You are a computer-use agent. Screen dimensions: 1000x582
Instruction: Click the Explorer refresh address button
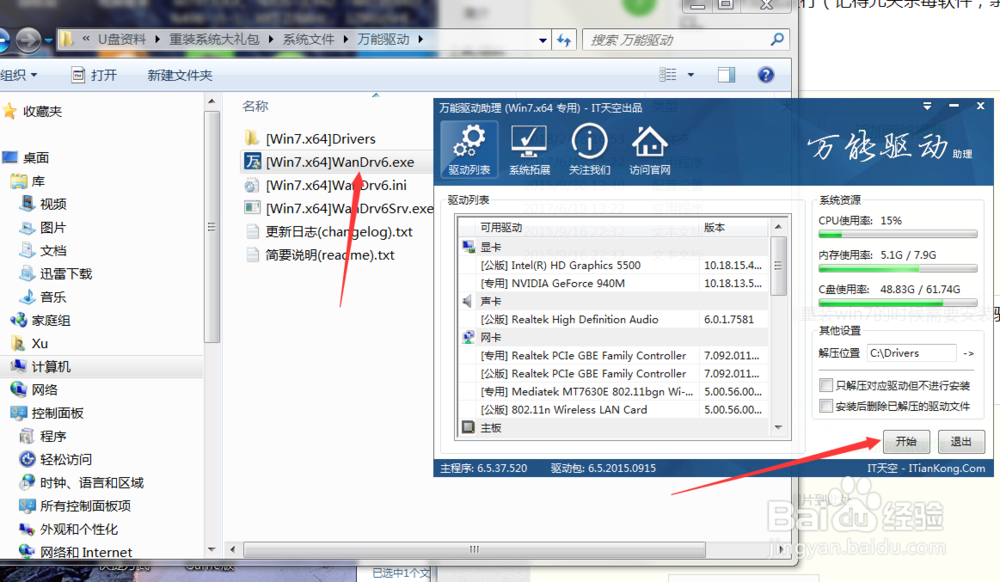pos(564,40)
